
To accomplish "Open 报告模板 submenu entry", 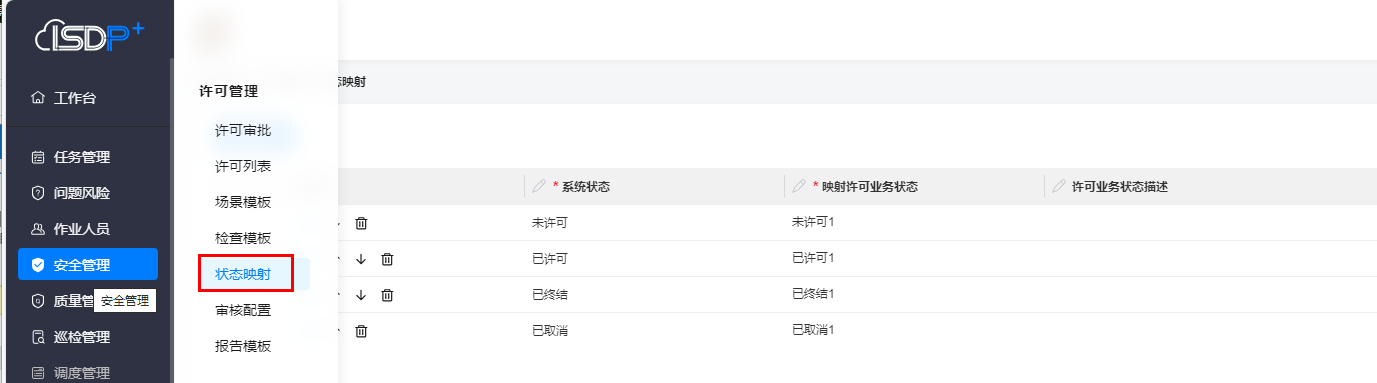I will 243,346.
